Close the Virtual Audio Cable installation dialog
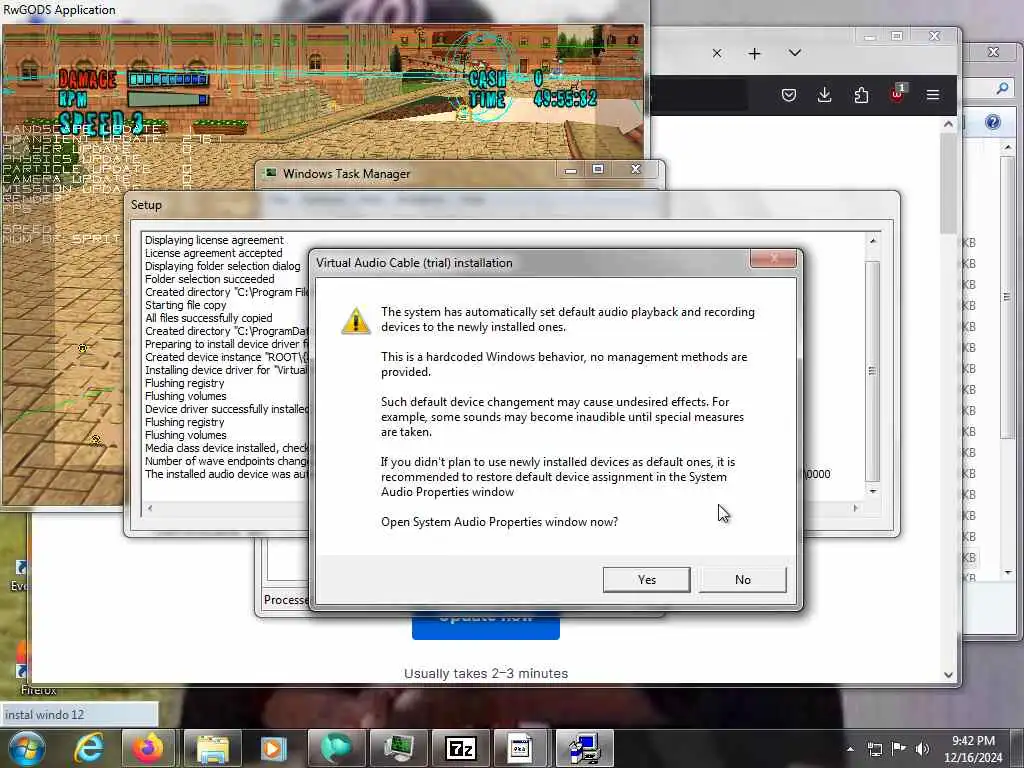The height and width of the screenshot is (768, 1024). click(x=773, y=259)
